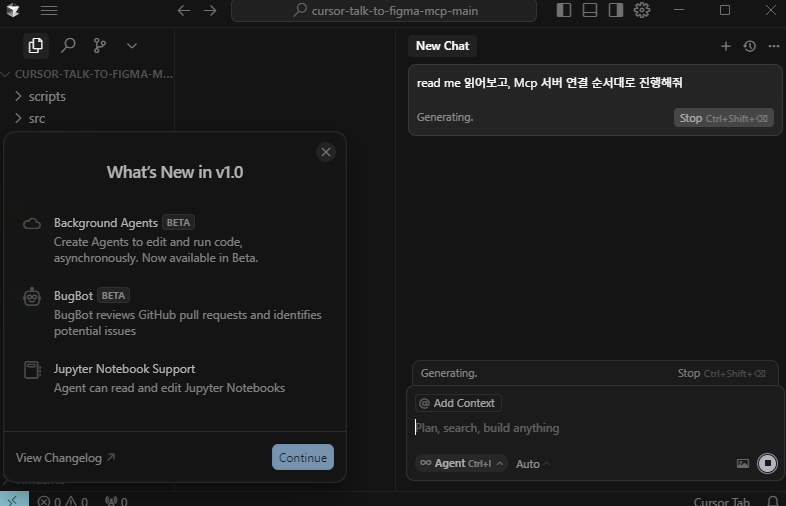Viewport: 786px width, 506px height.
Task: Open chat more options ellipsis
Action: tap(774, 46)
